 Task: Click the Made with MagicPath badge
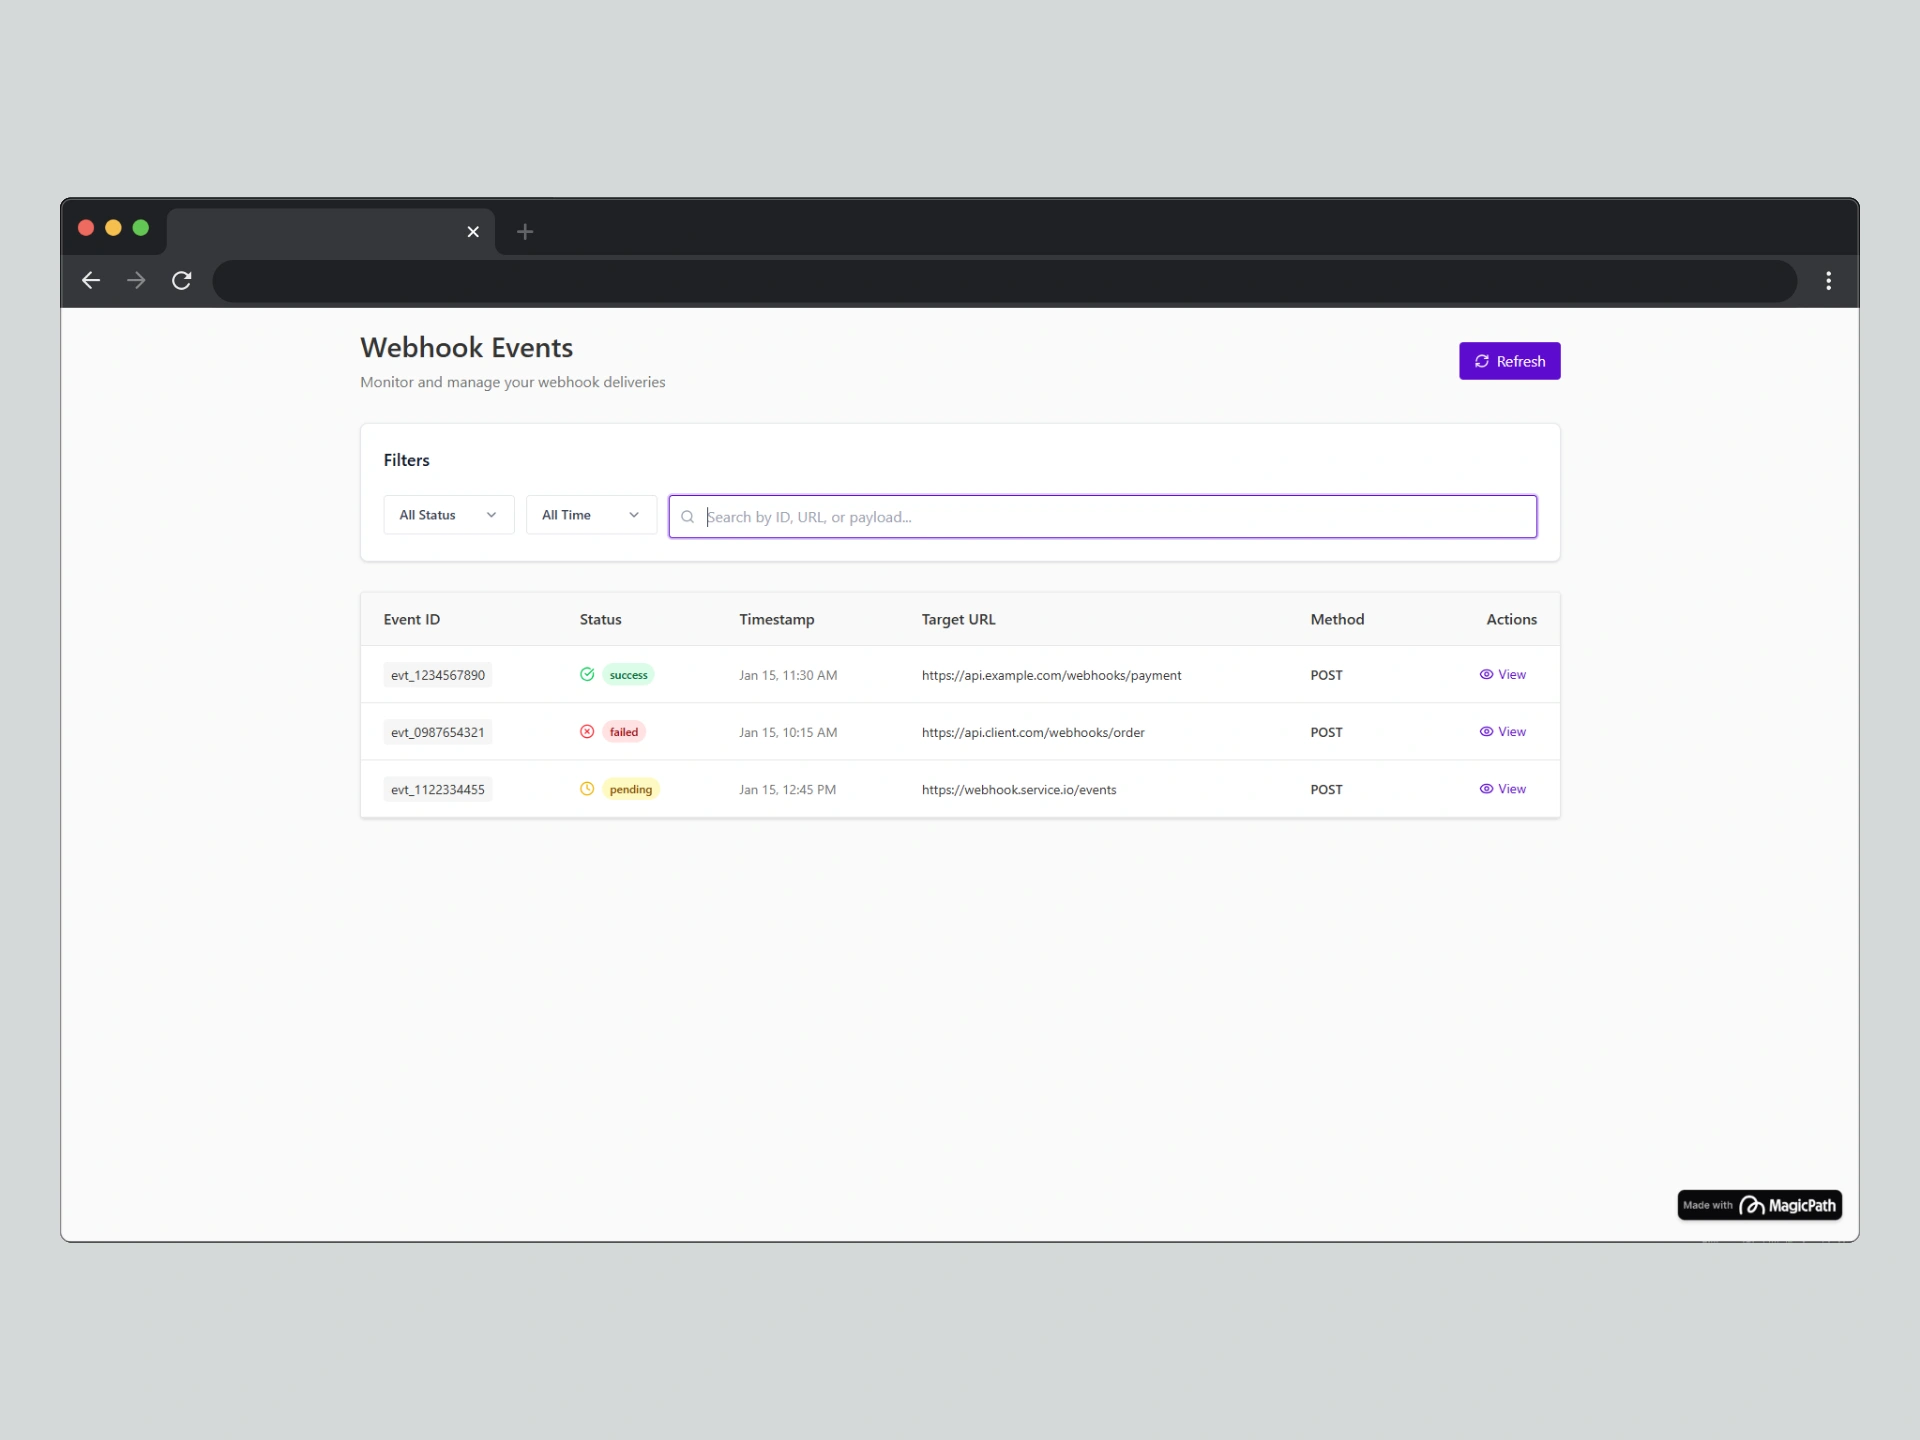pyautogui.click(x=1759, y=1205)
